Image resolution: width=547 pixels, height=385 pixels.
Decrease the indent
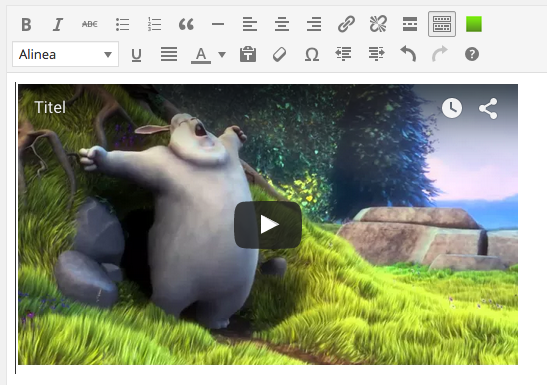(344, 54)
